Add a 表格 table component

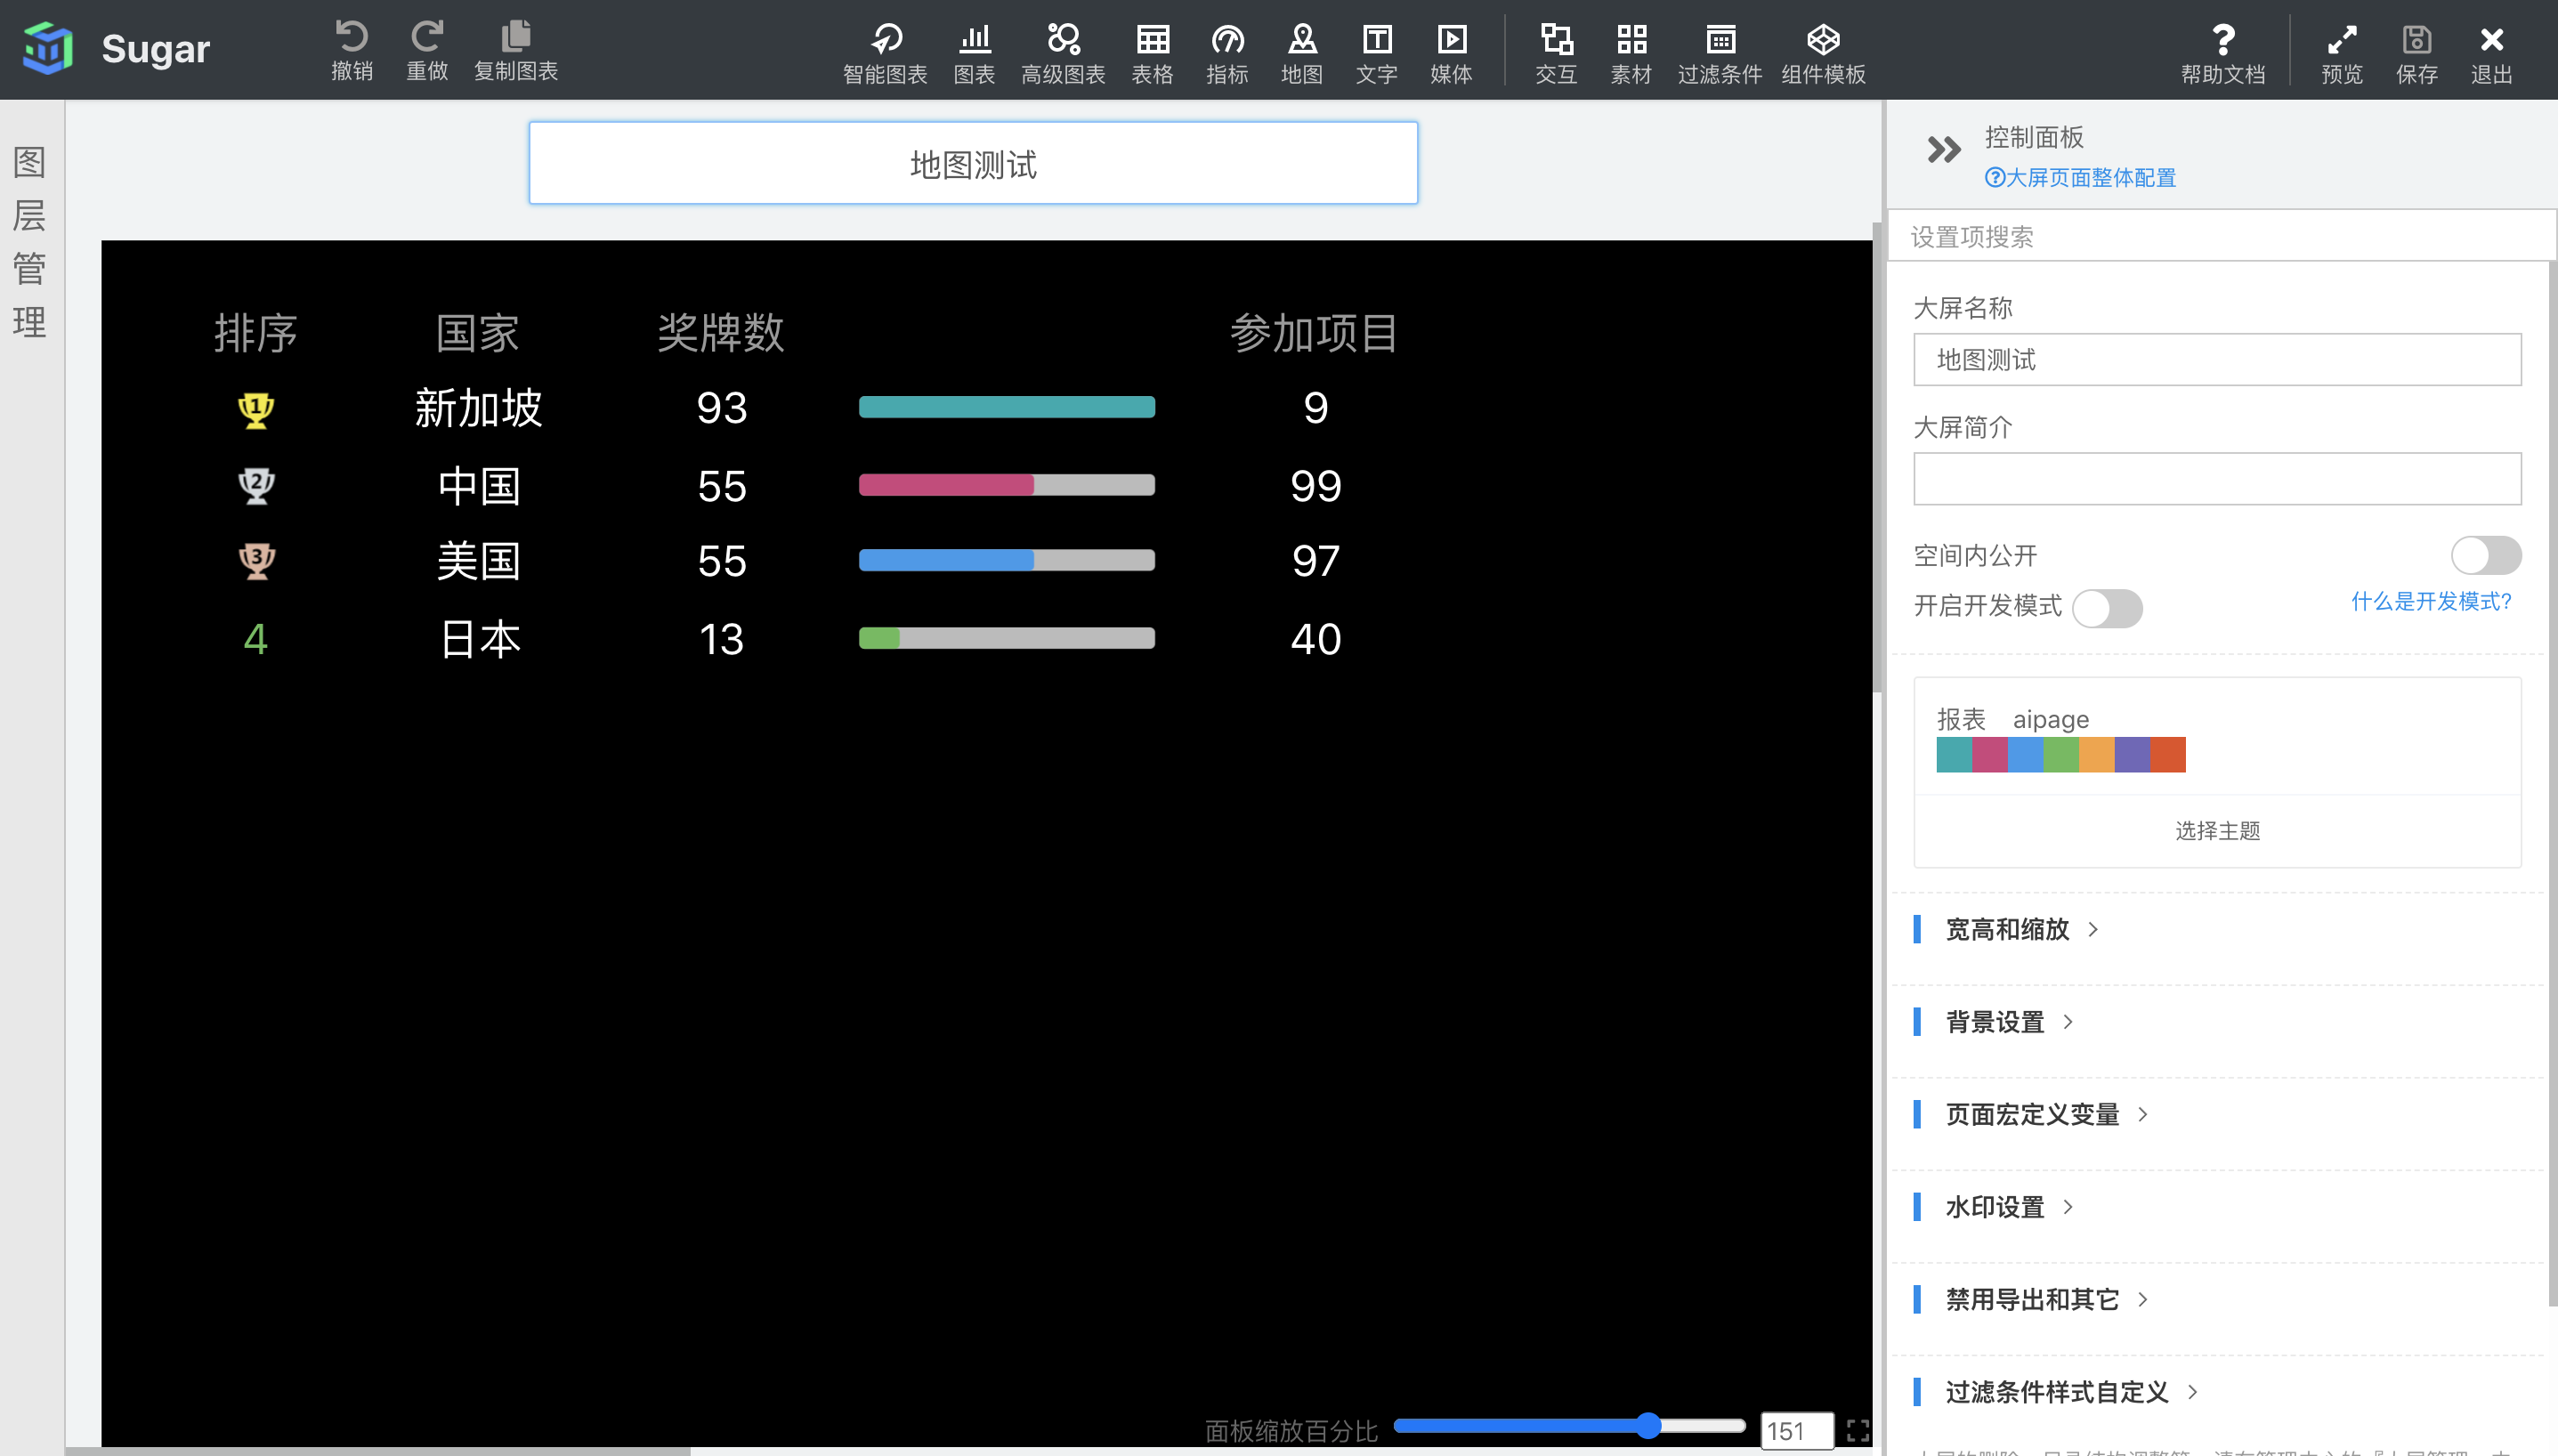pos(1152,53)
